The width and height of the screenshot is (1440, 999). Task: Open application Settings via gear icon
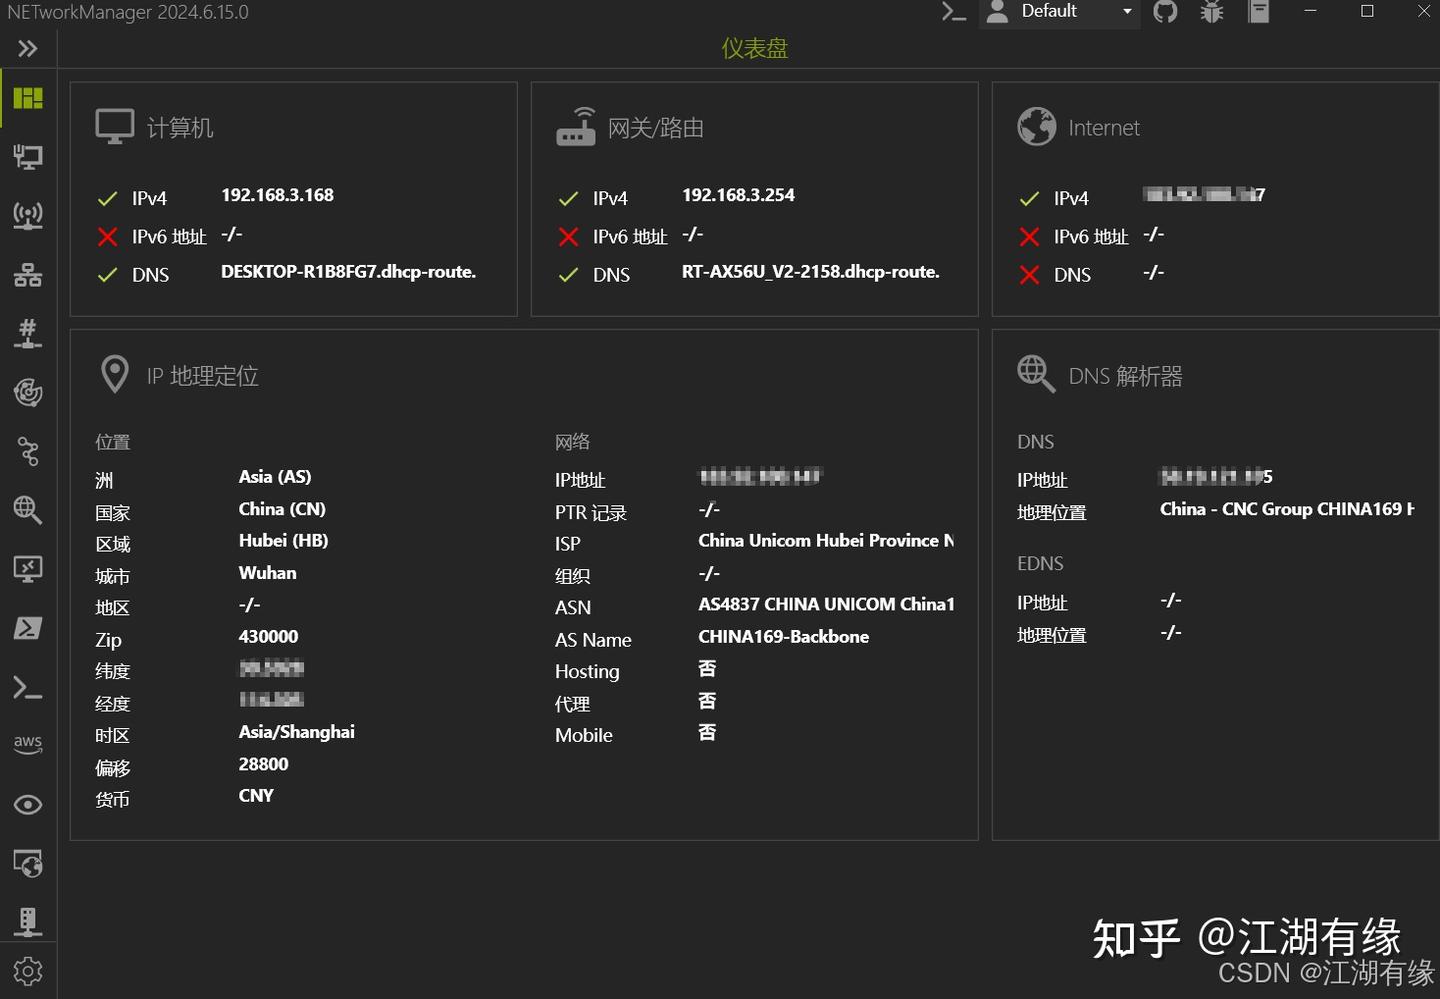pyautogui.click(x=28, y=970)
